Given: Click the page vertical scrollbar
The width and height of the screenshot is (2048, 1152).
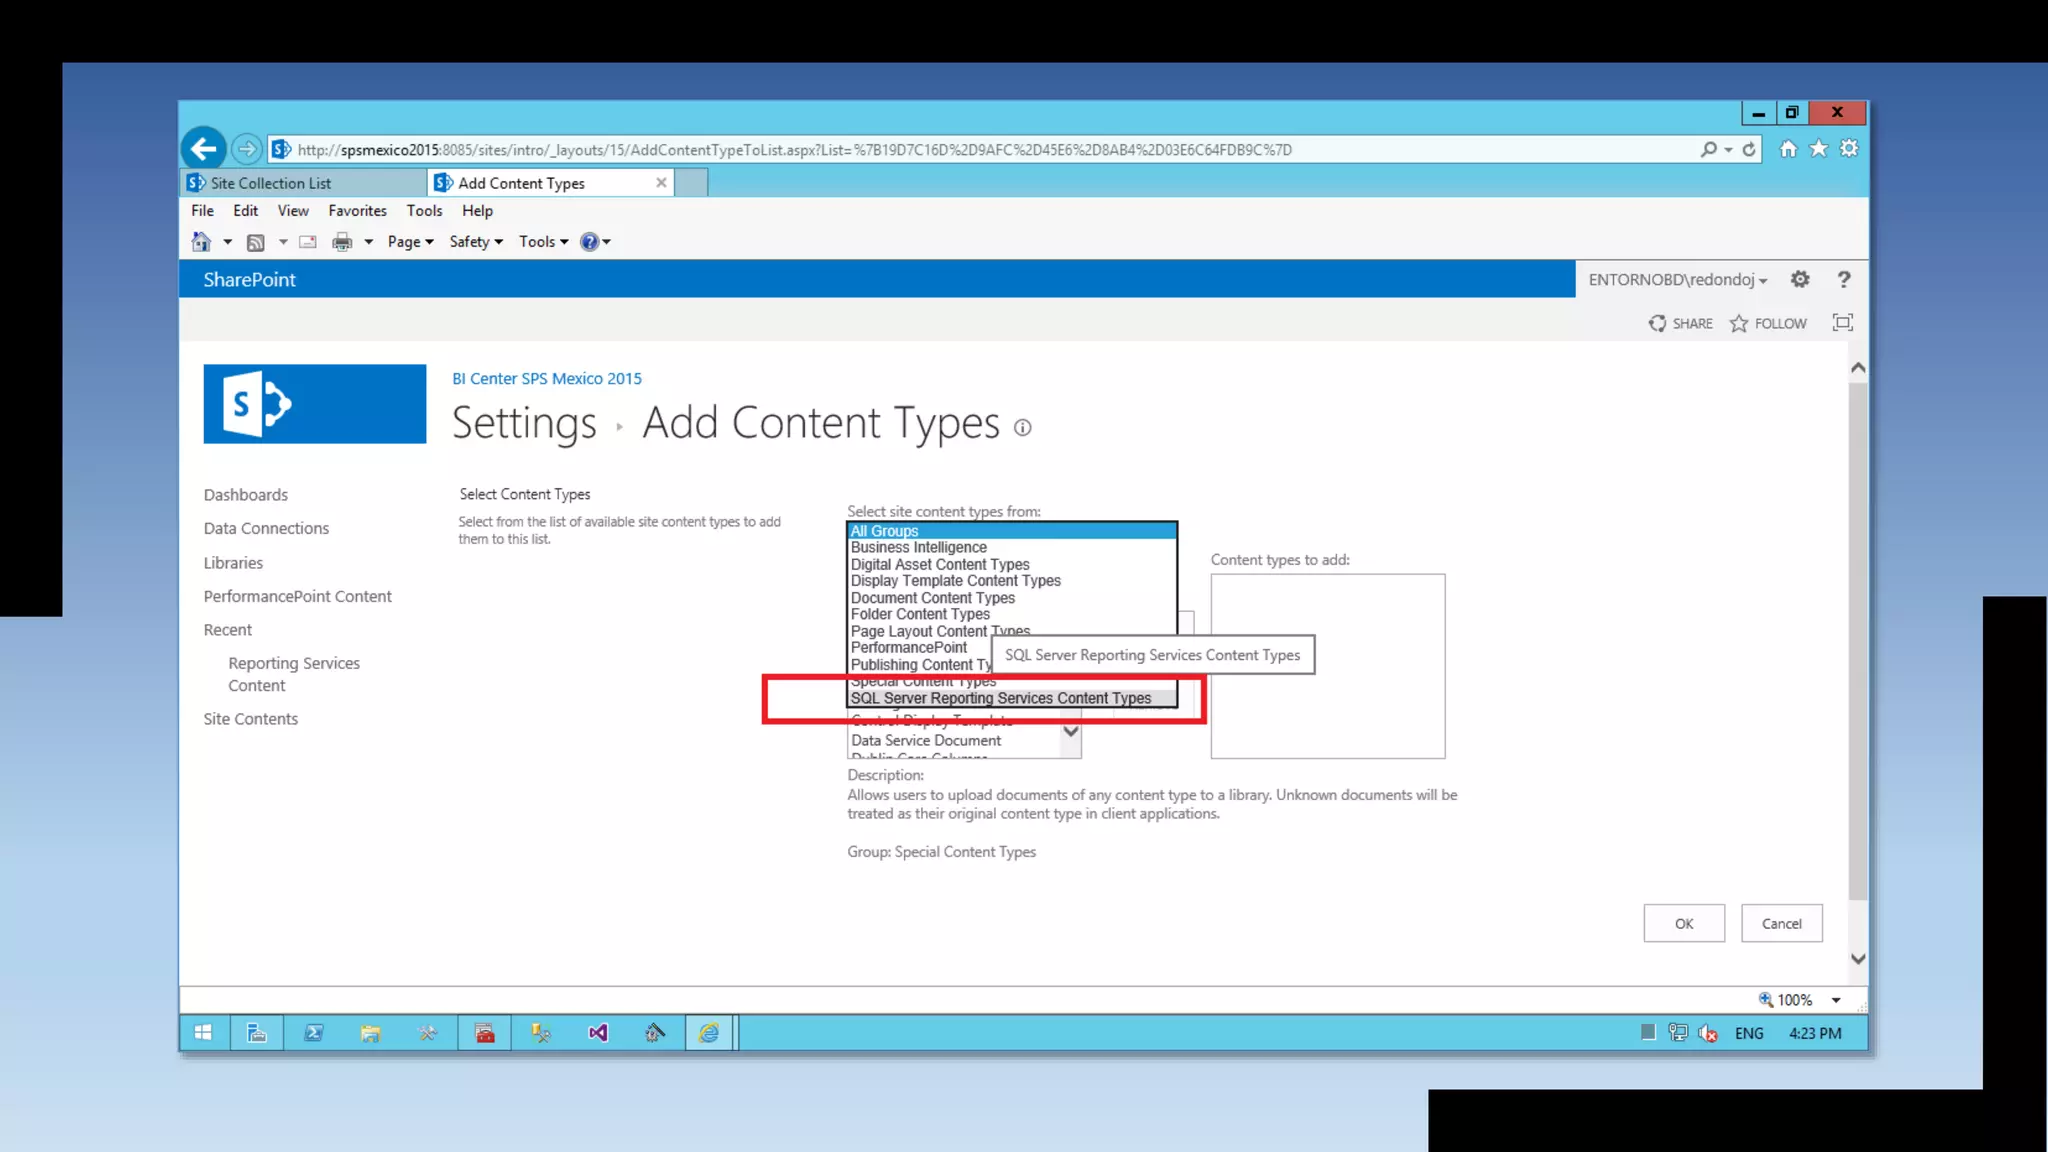Looking at the screenshot, I should pyautogui.click(x=1857, y=640).
